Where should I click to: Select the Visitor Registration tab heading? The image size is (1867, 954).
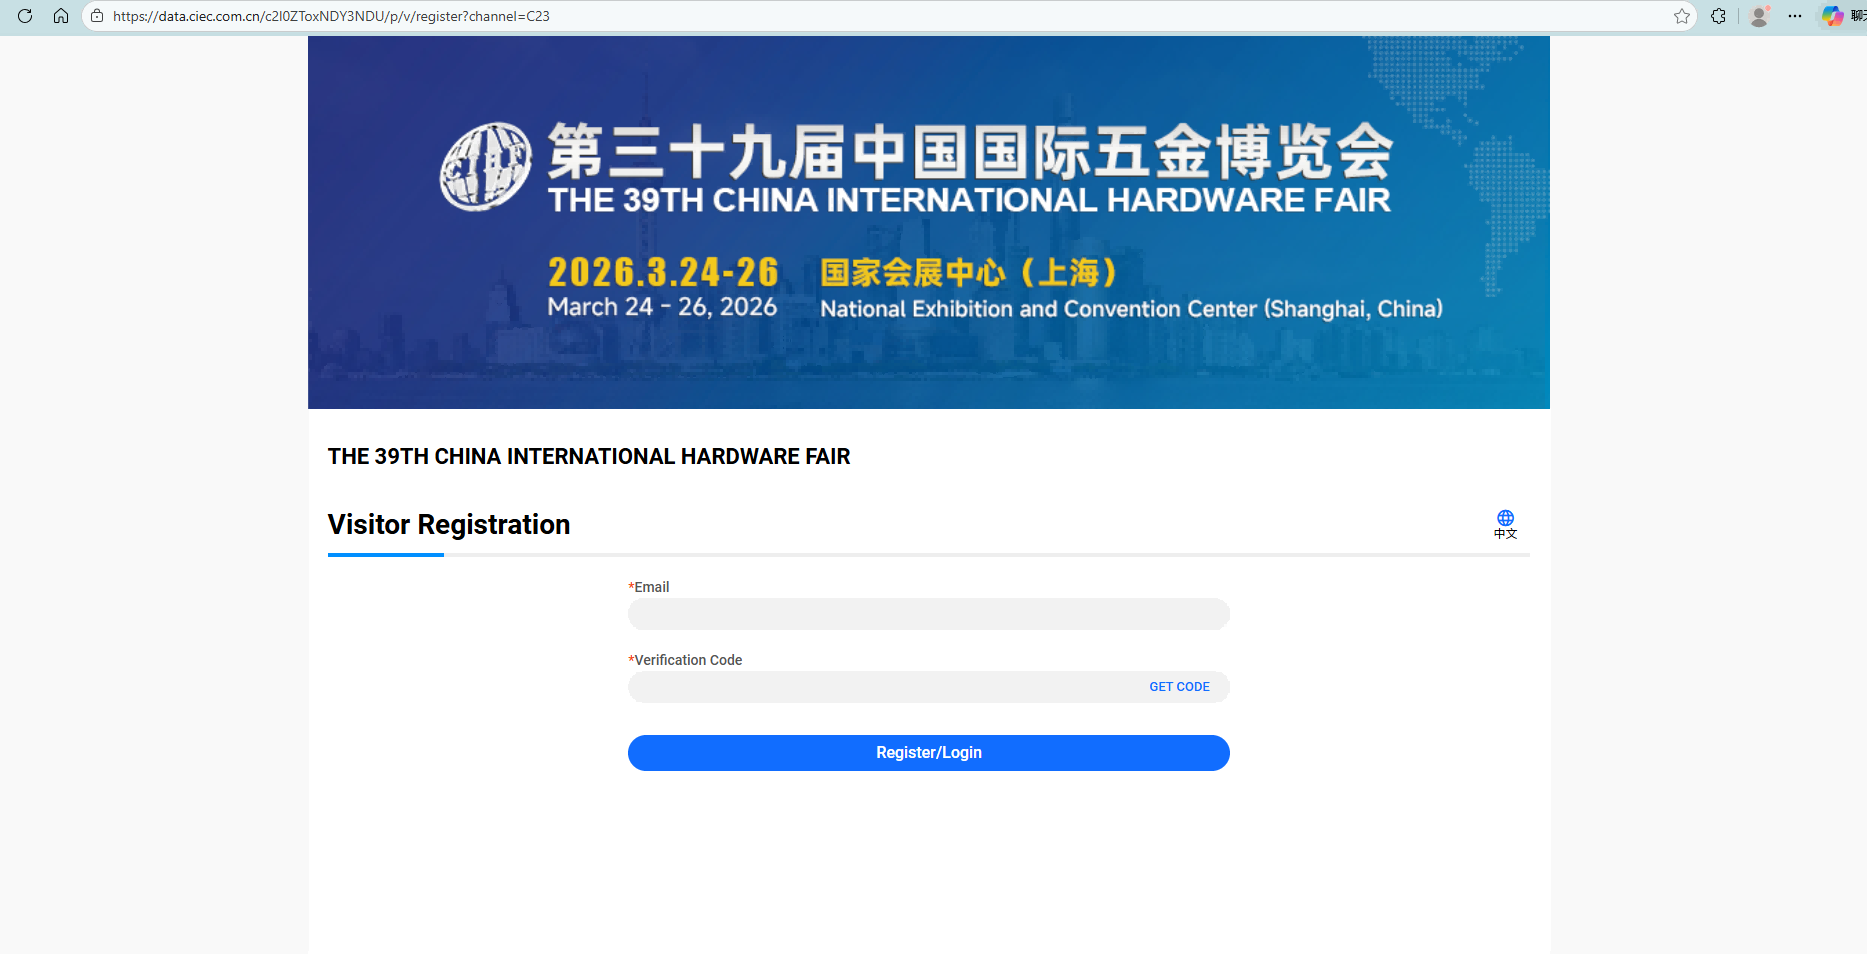tap(449, 525)
